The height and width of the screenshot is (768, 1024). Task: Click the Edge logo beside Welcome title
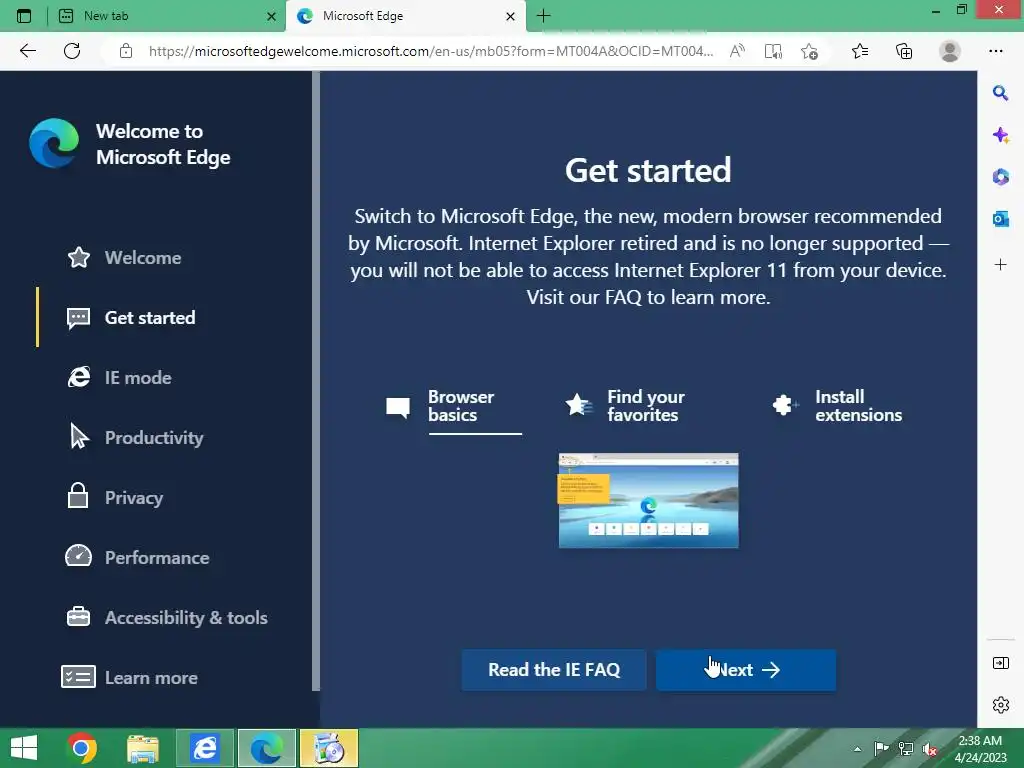pos(54,143)
